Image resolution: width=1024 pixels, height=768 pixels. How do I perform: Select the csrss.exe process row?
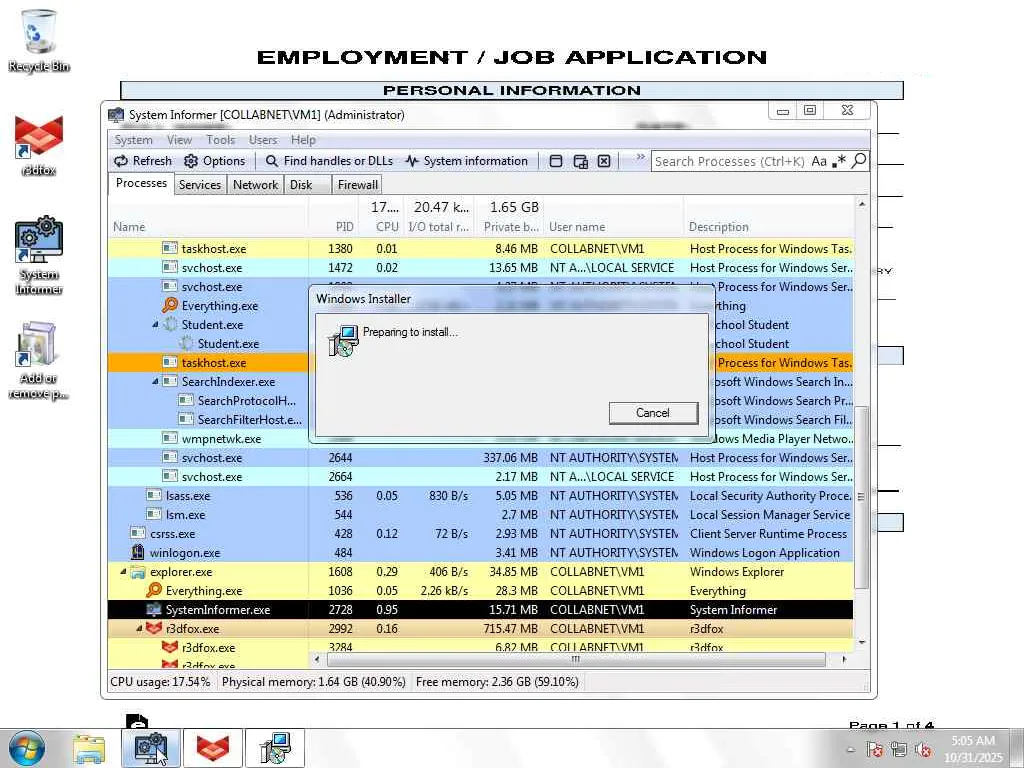pos(480,534)
